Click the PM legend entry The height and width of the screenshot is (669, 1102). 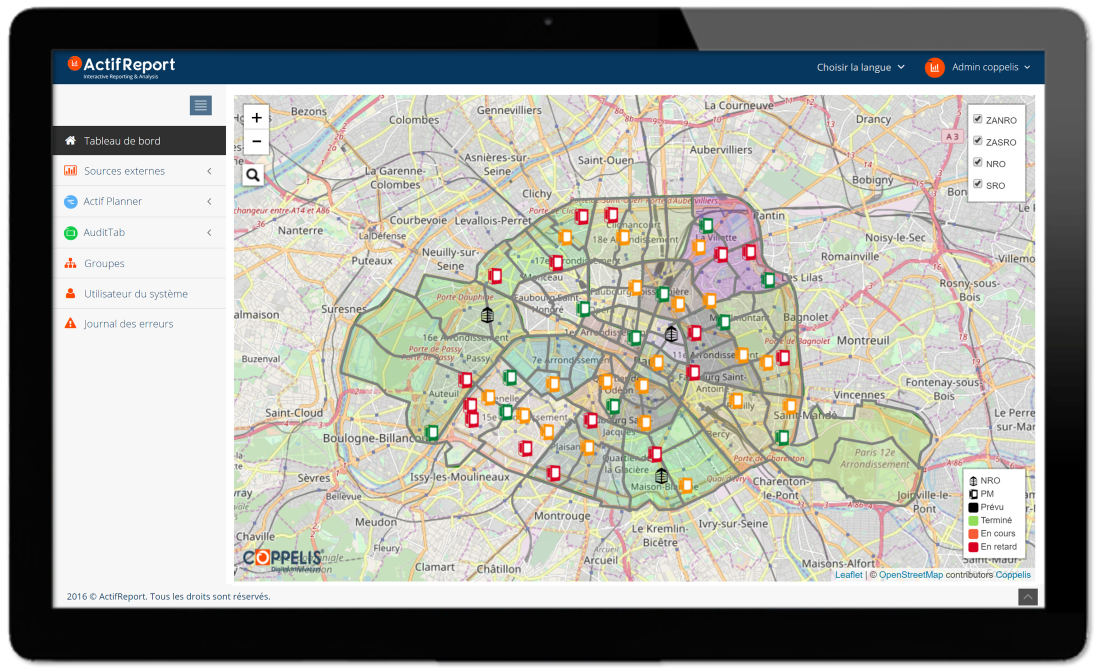coord(982,494)
